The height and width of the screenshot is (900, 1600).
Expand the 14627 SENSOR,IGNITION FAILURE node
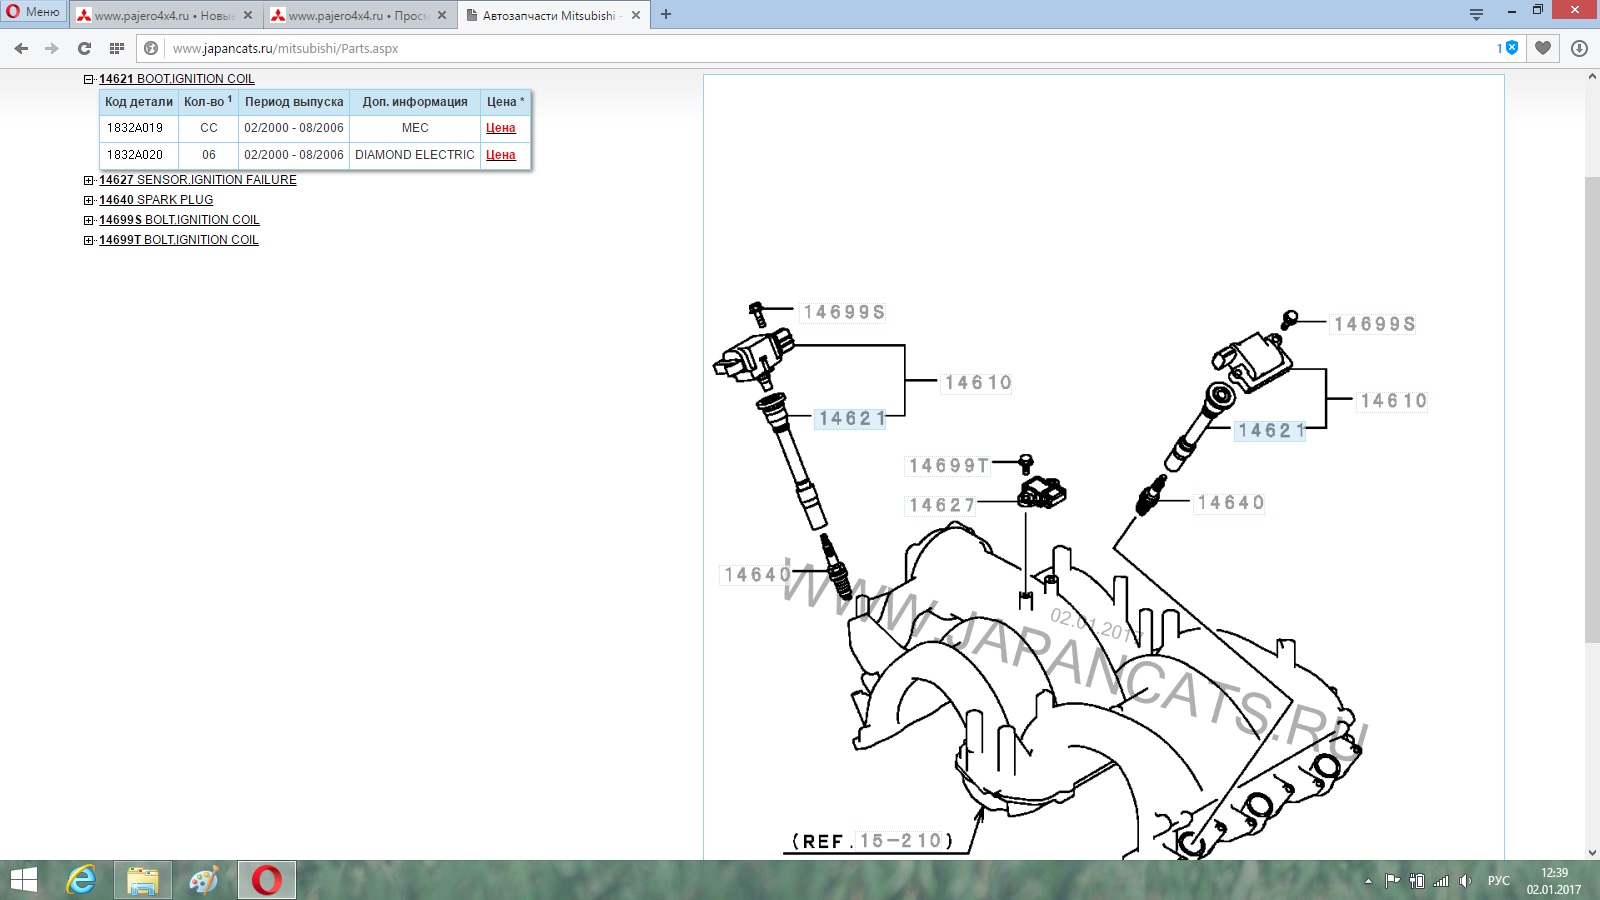pyautogui.click(x=88, y=180)
